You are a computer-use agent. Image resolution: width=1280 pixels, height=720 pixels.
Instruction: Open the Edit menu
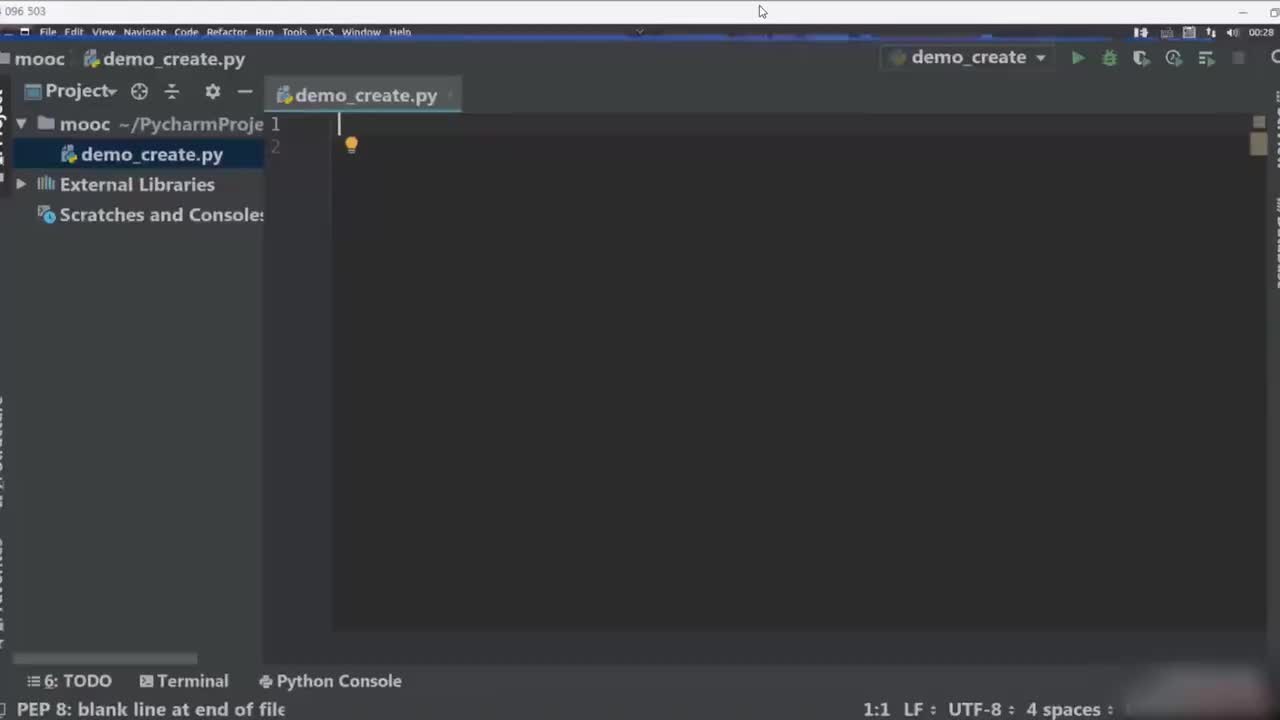coord(74,32)
